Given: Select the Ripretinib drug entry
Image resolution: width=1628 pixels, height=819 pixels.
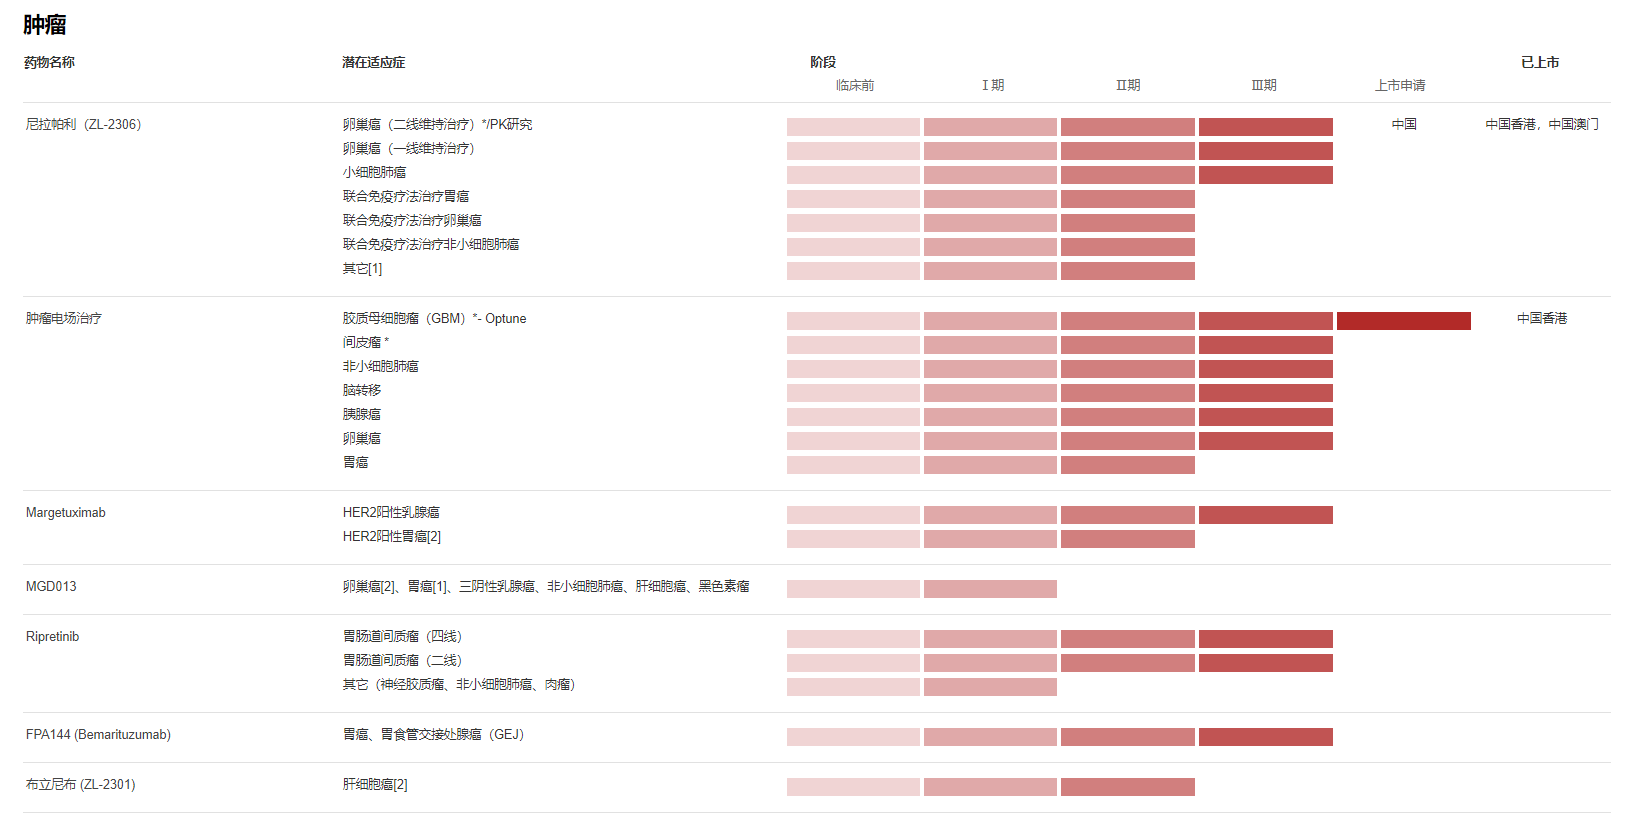Looking at the screenshot, I should click(52, 637).
